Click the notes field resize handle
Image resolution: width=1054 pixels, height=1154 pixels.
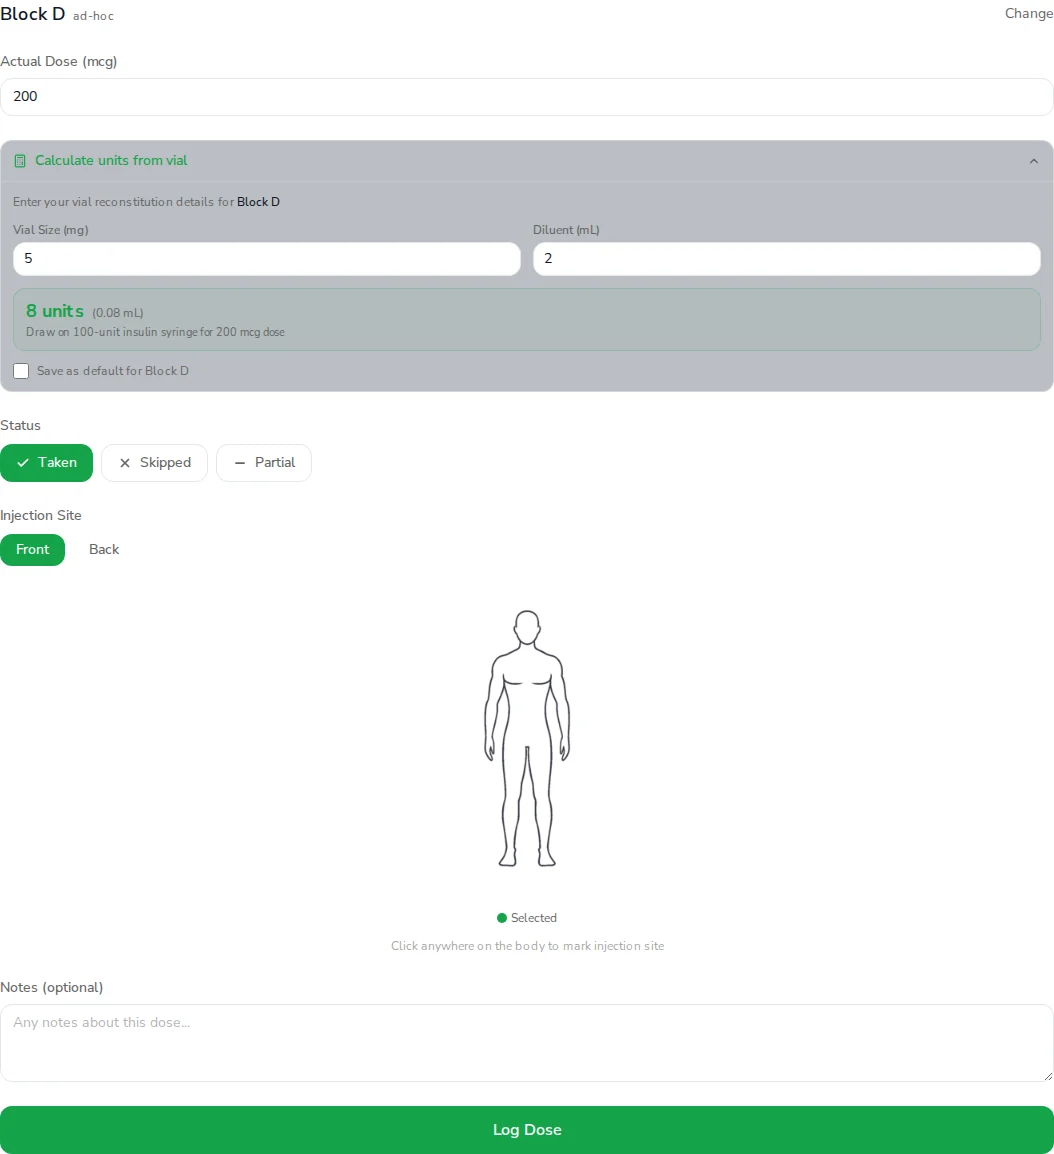(1047, 1076)
